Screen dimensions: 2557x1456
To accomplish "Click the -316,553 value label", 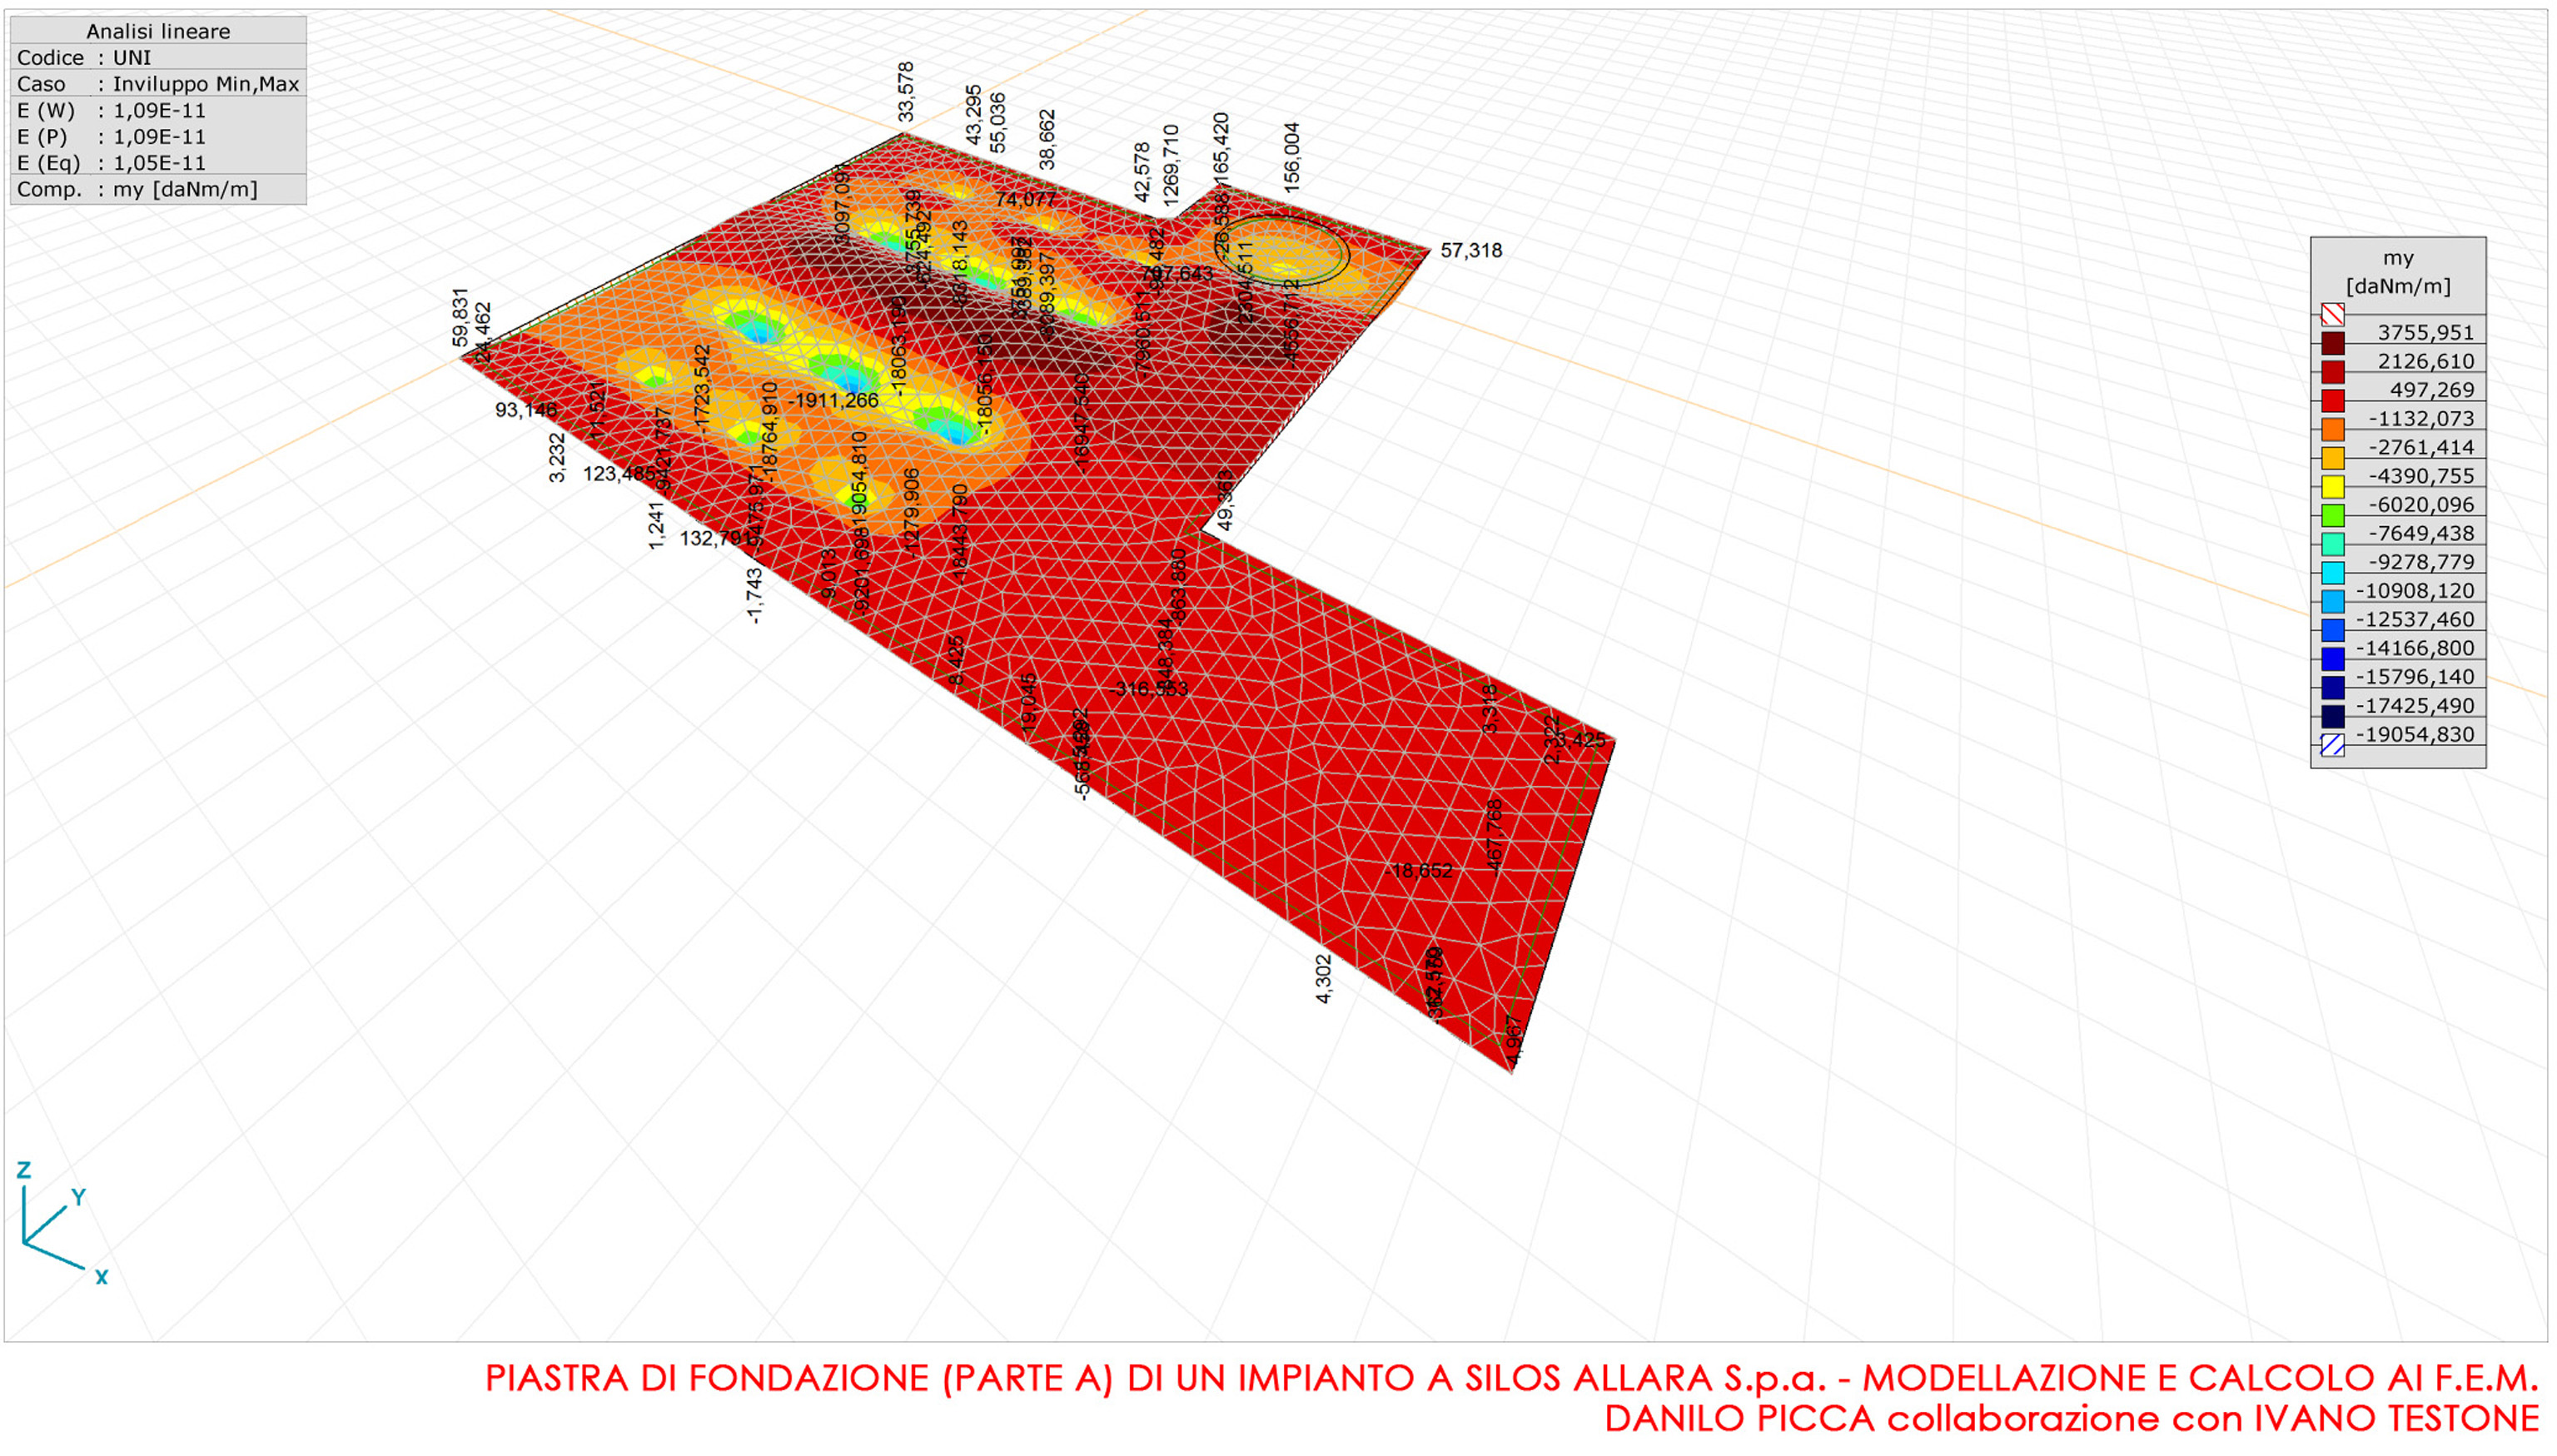I will pos(1149,688).
